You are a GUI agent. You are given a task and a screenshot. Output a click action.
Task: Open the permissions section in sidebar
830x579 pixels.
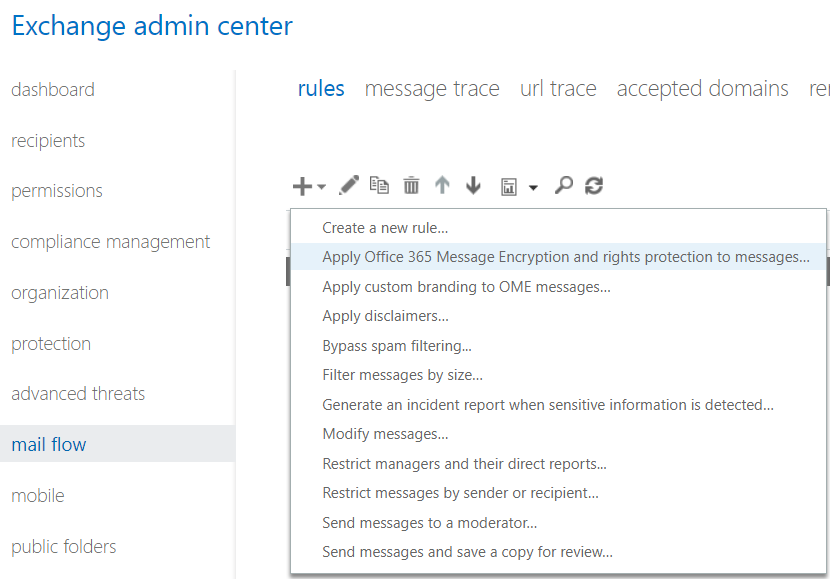pyautogui.click(x=56, y=191)
